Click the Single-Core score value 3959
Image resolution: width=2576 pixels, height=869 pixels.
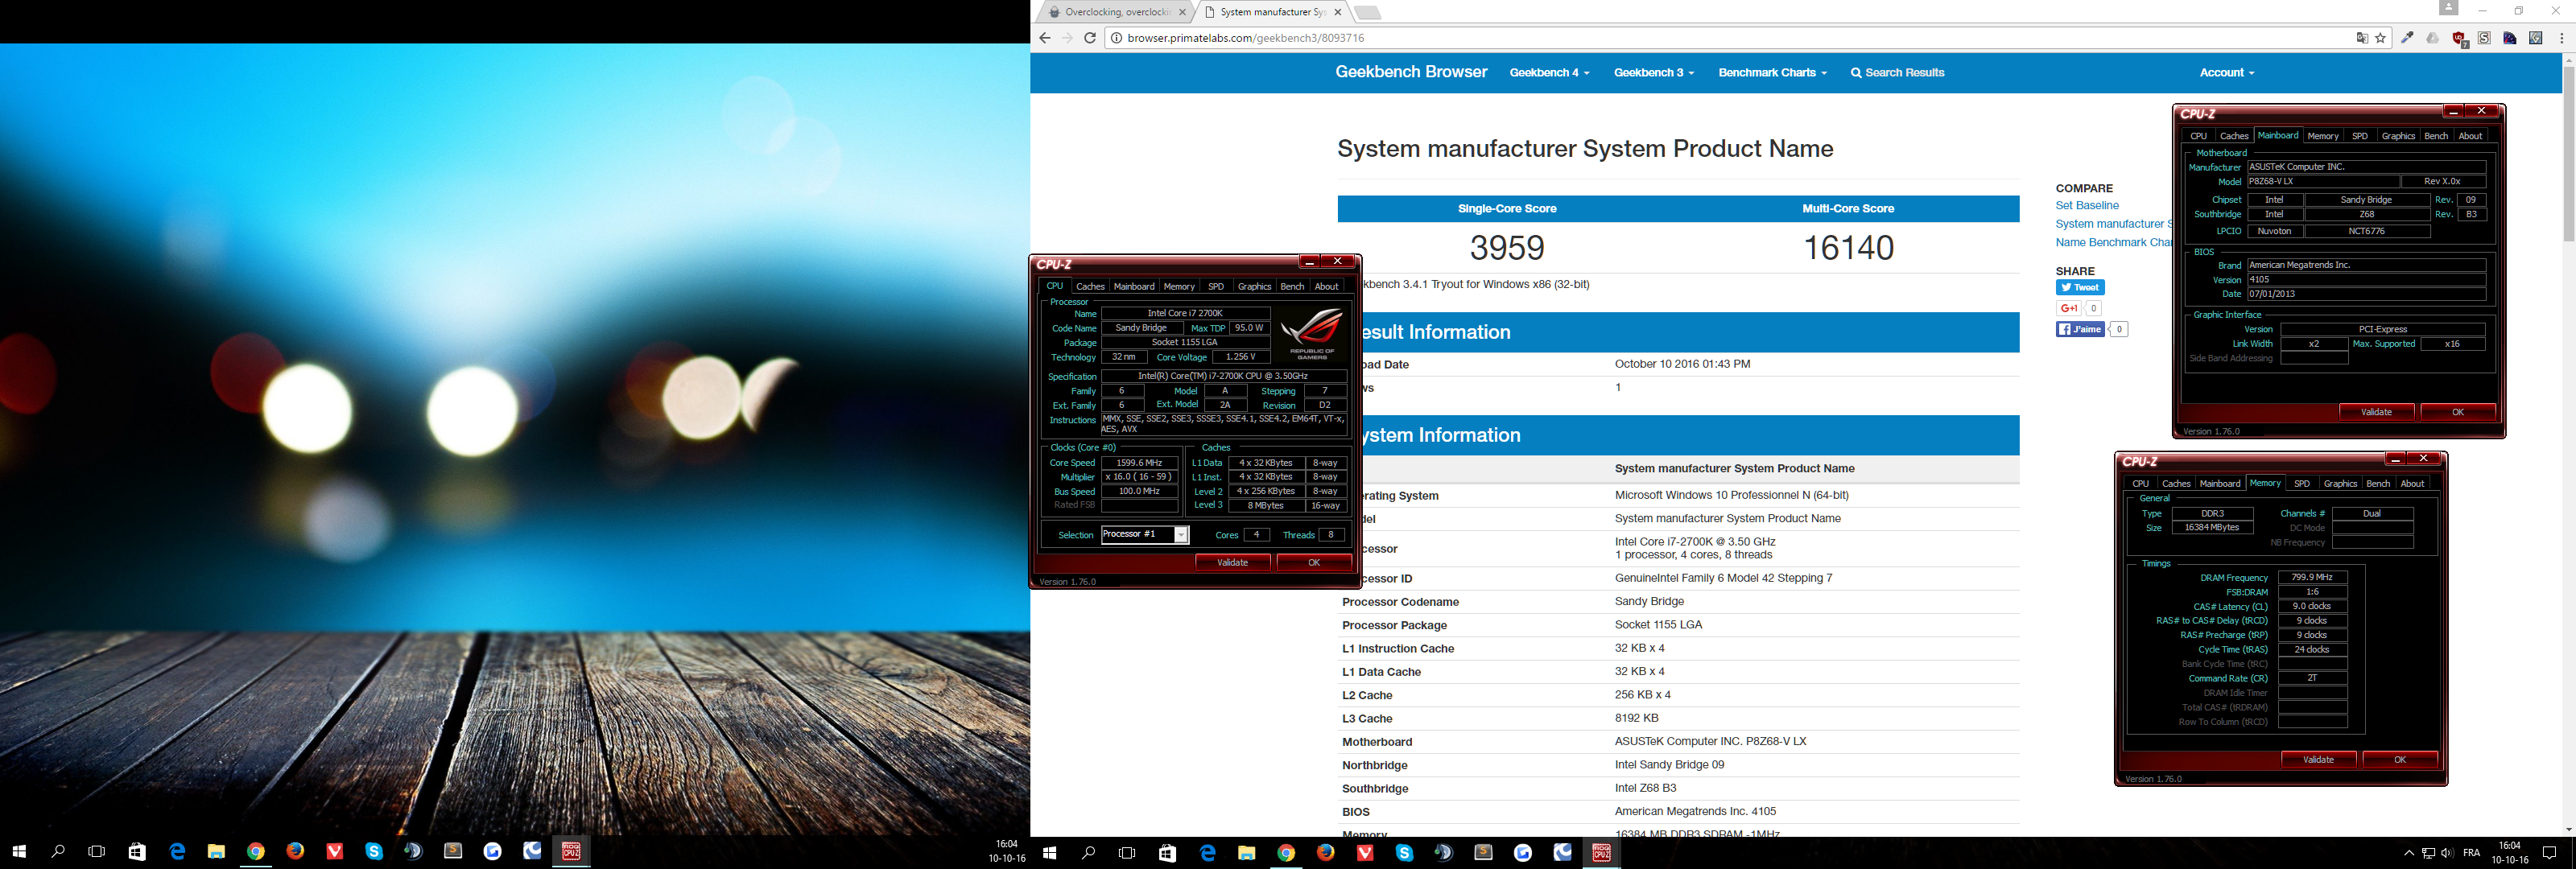(x=1507, y=247)
